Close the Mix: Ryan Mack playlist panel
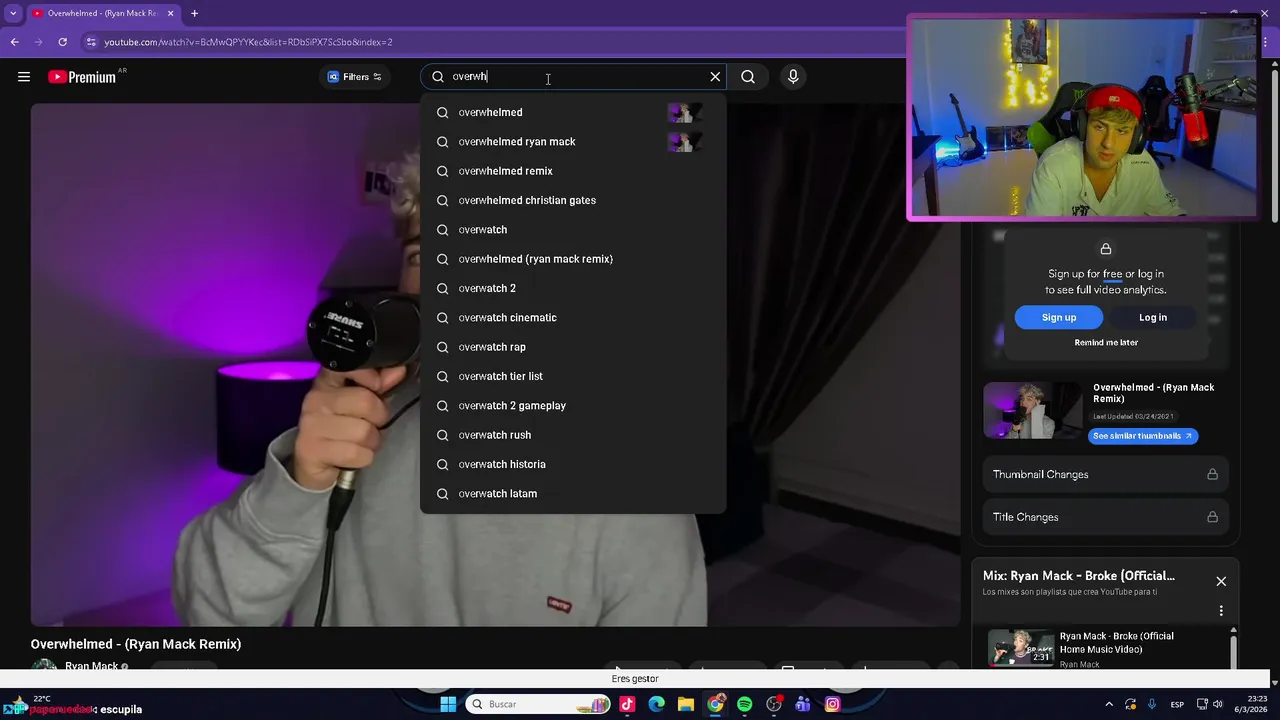 (1221, 581)
